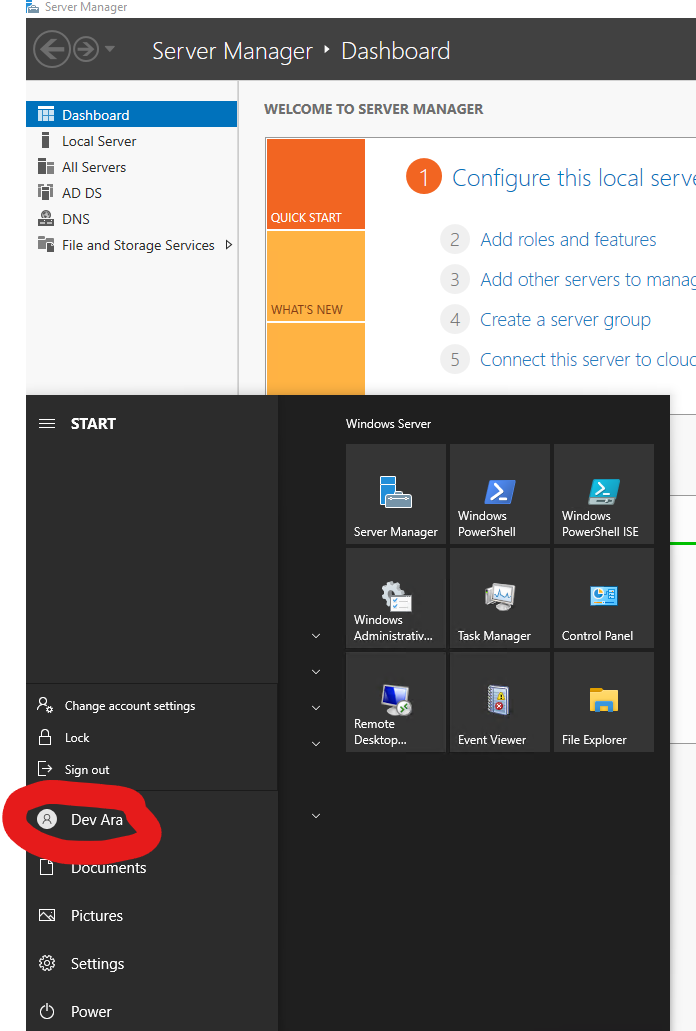Click Create a server group link
This screenshot has height=1031, width=696.
(565, 320)
